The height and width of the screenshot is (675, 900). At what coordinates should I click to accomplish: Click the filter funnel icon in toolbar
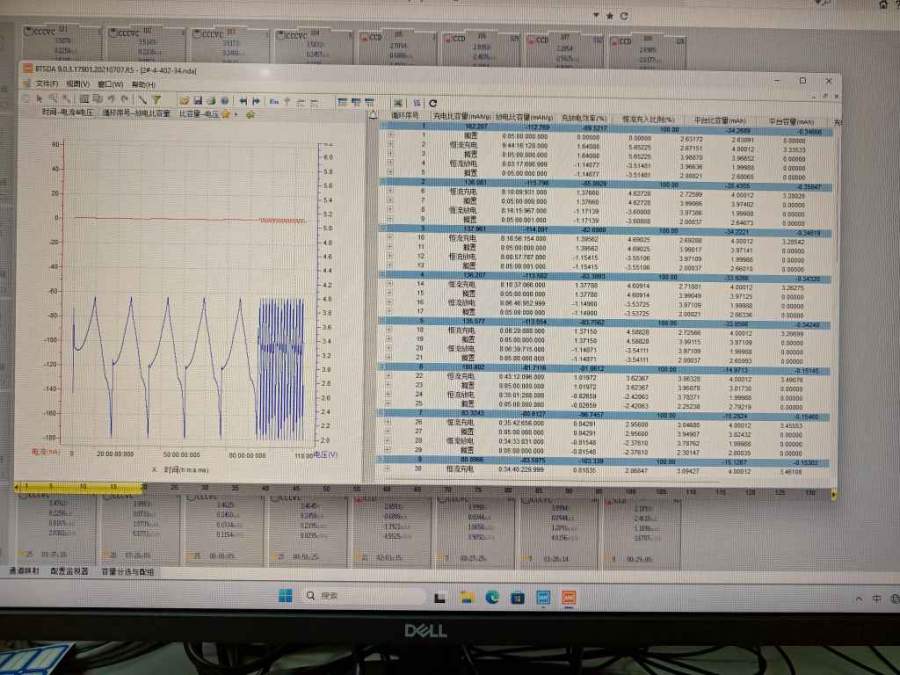(157, 101)
